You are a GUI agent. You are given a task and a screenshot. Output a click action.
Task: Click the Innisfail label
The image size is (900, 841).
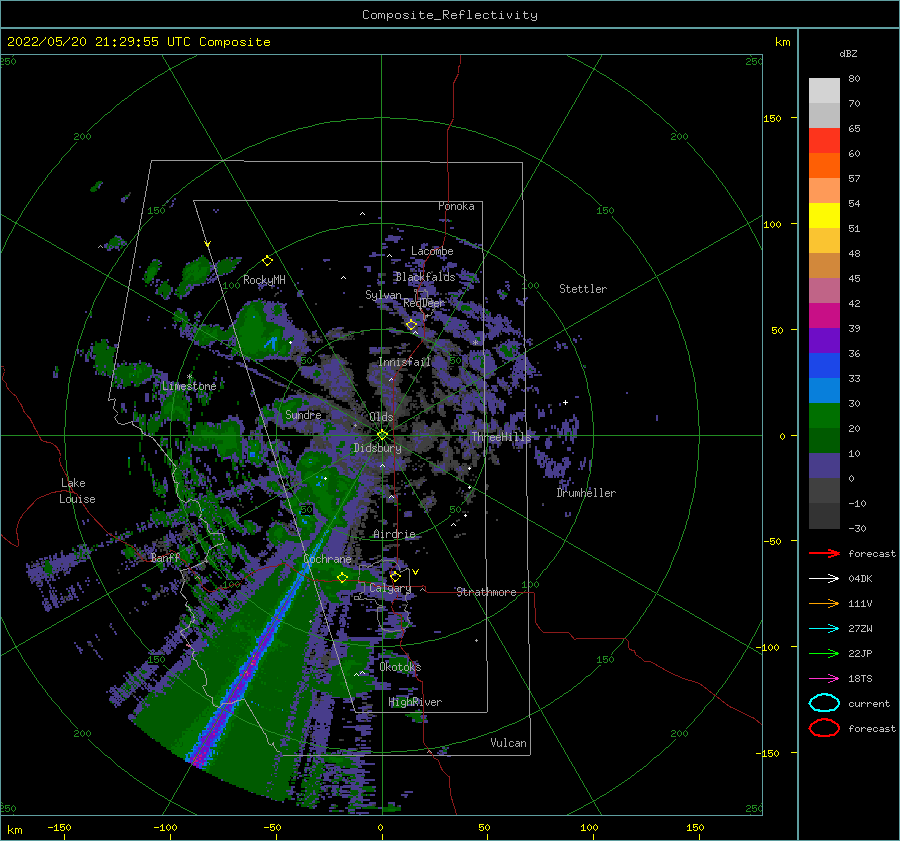tap(404, 362)
